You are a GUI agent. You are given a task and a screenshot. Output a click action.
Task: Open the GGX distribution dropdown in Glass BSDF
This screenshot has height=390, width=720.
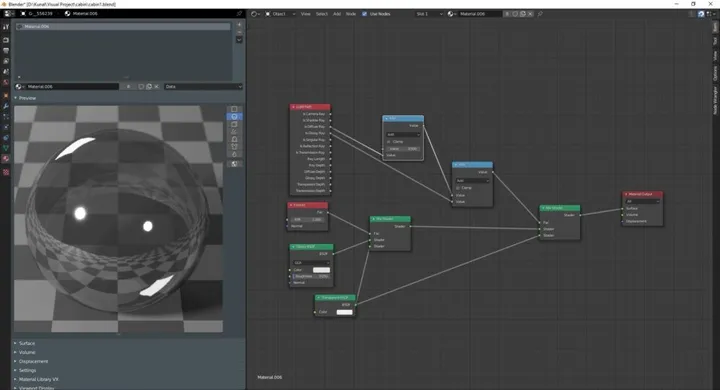pyautogui.click(x=311, y=262)
